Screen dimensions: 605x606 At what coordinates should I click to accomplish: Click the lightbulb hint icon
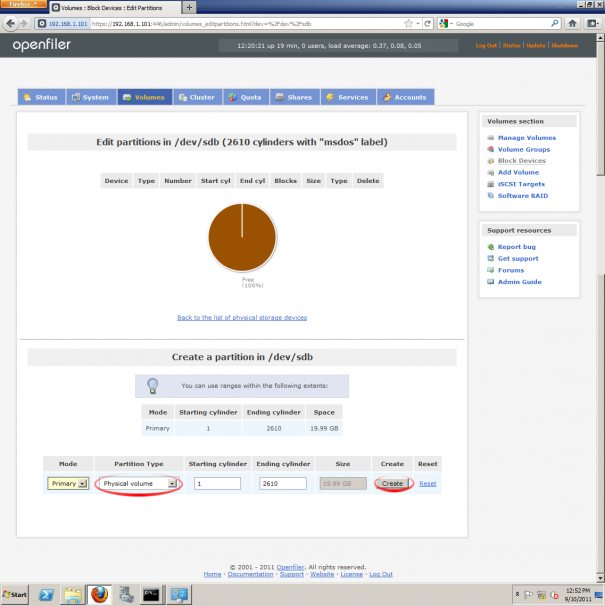pyautogui.click(x=153, y=386)
